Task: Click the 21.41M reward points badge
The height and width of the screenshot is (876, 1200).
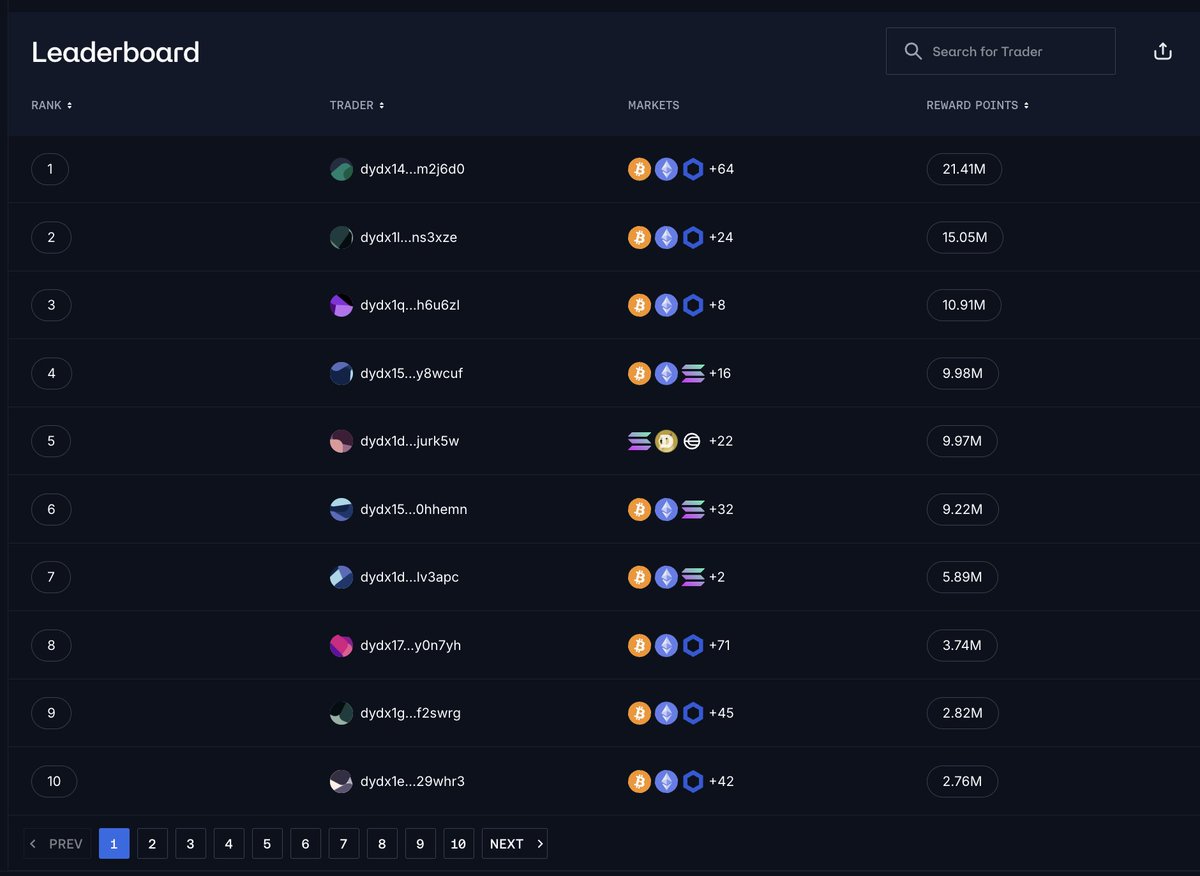Action: point(964,169)
